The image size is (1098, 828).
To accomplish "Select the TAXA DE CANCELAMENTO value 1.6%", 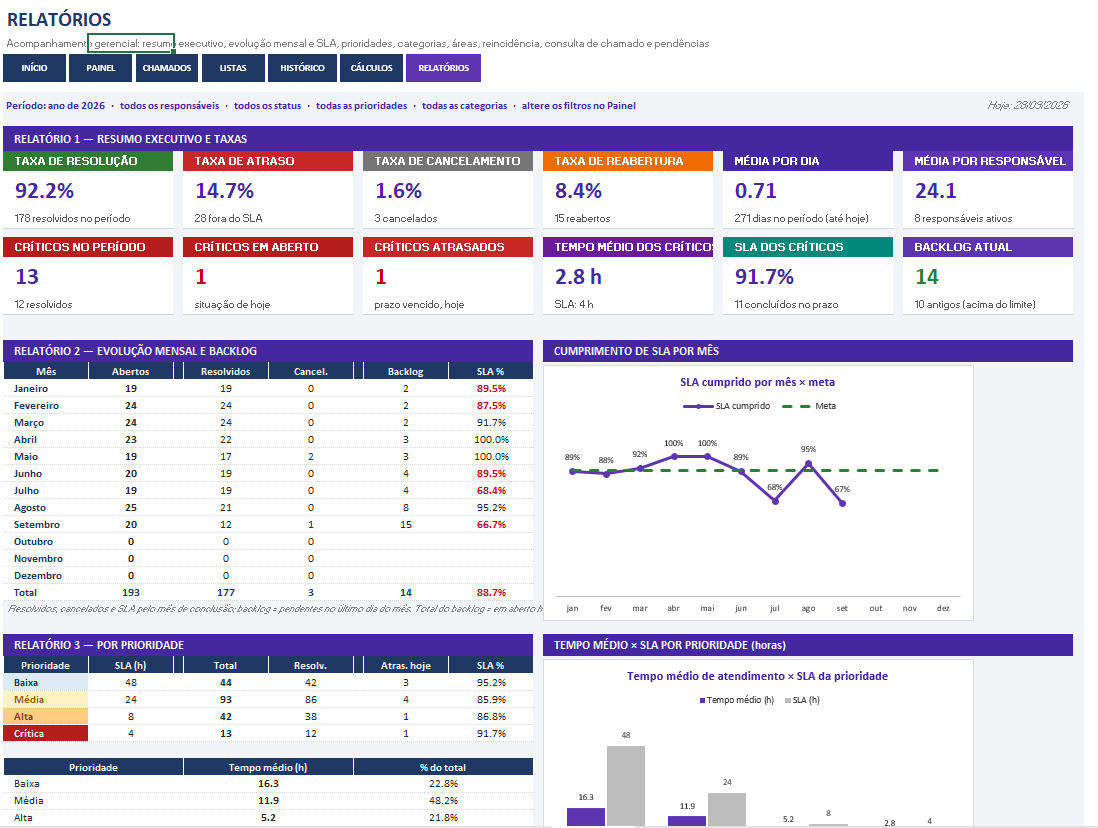I will [398, 191].
